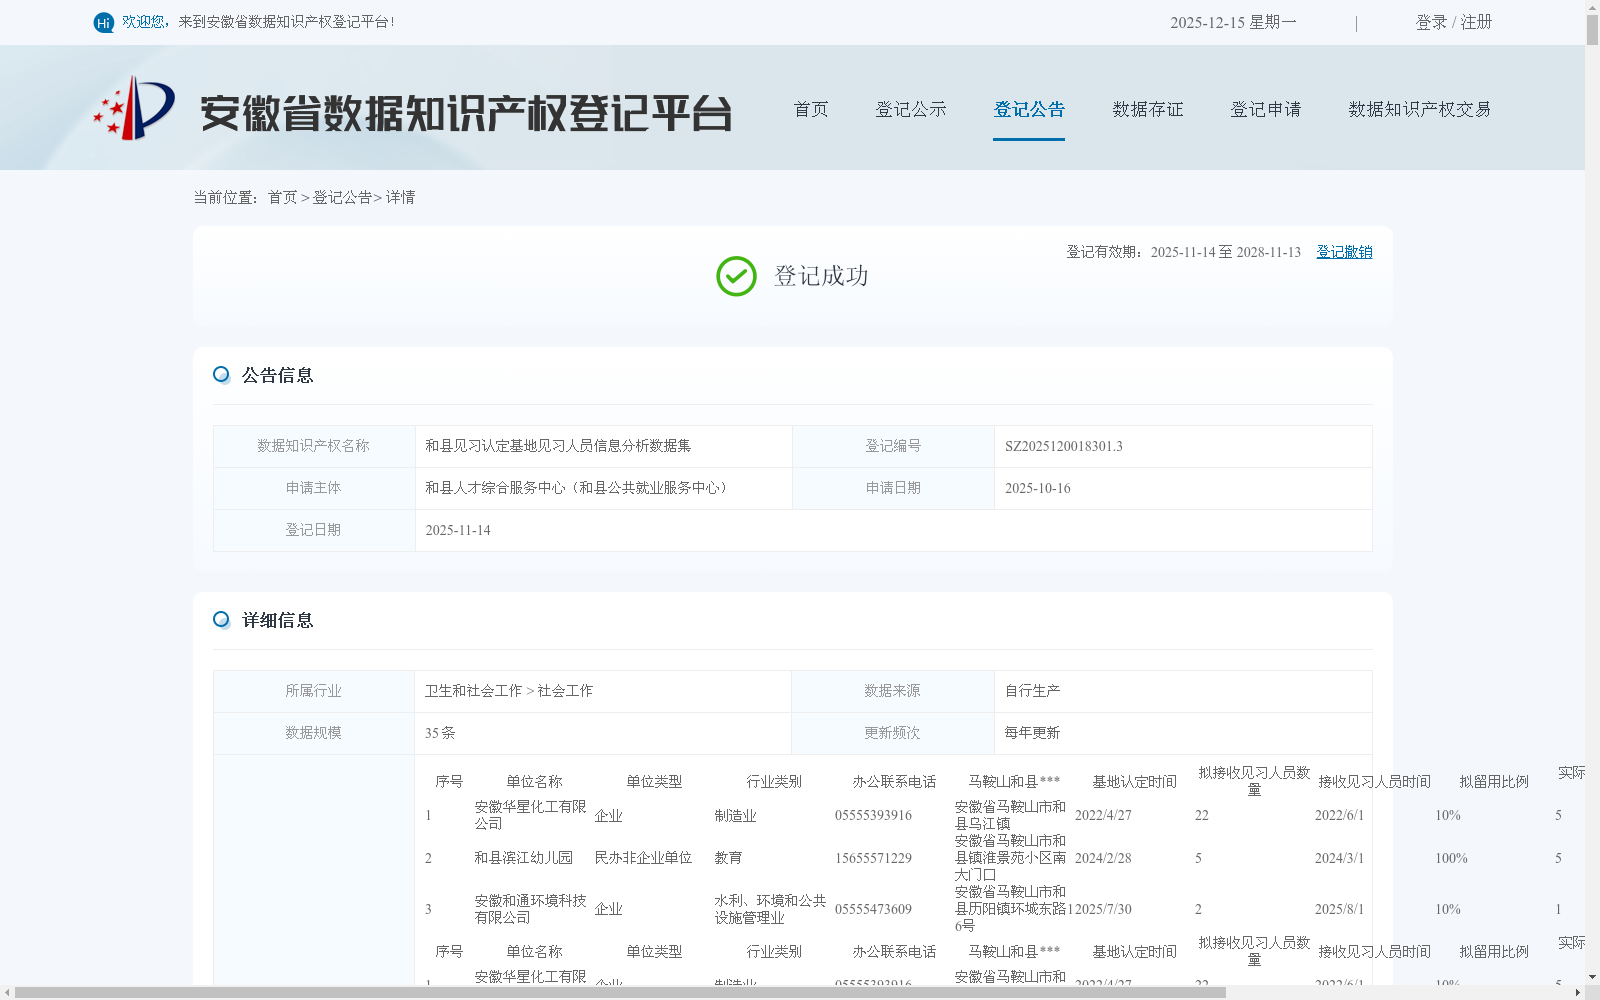
Task: Select 数据知识产权交易 in the navigation
Action: pyautogui.click(x=1420, y=110)
